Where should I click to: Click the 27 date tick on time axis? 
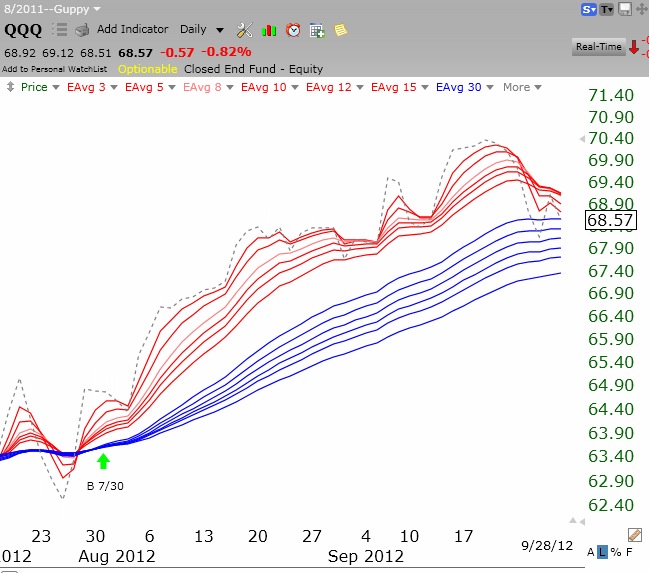[312, 536]
